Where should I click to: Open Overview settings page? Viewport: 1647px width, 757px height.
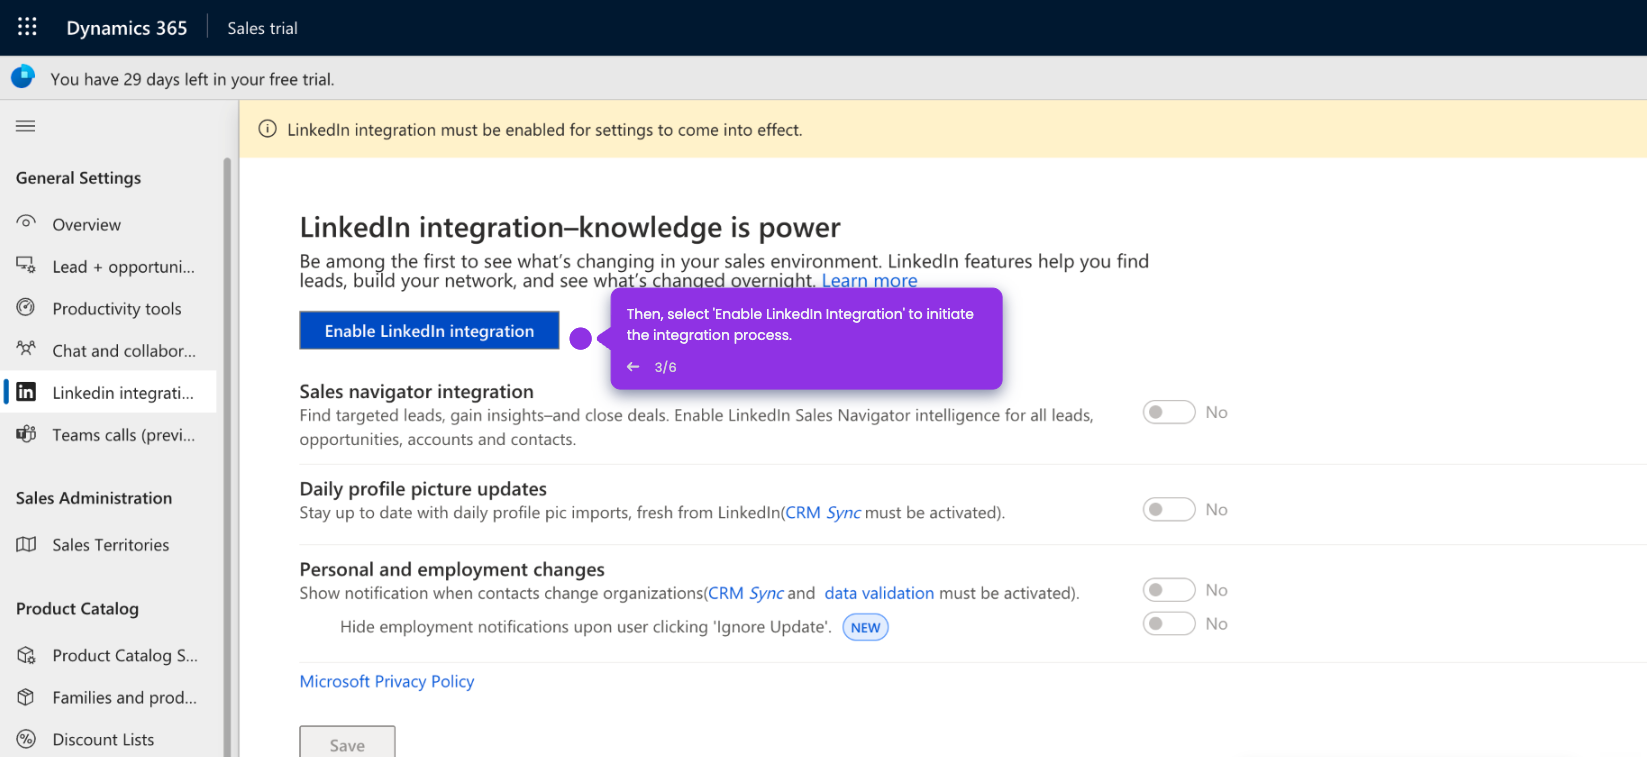coord(109,224)
